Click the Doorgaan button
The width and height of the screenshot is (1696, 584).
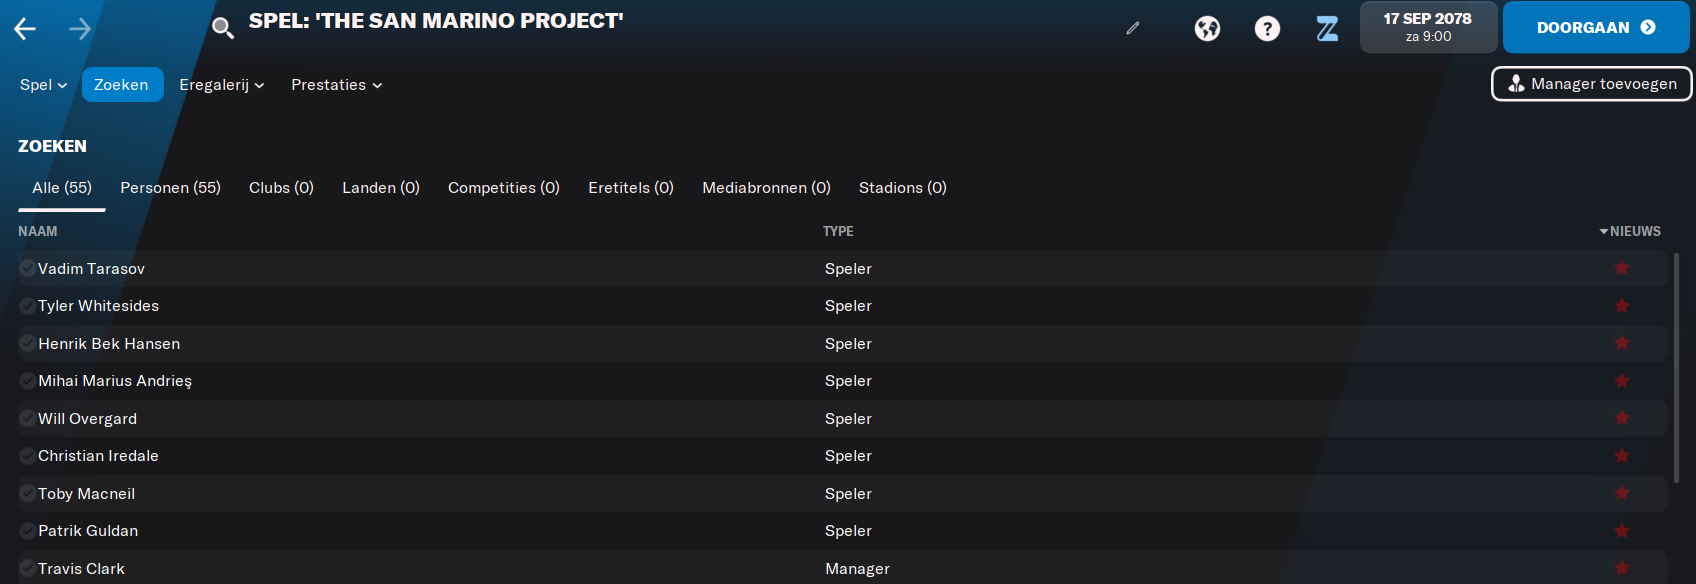[1596, 27]
